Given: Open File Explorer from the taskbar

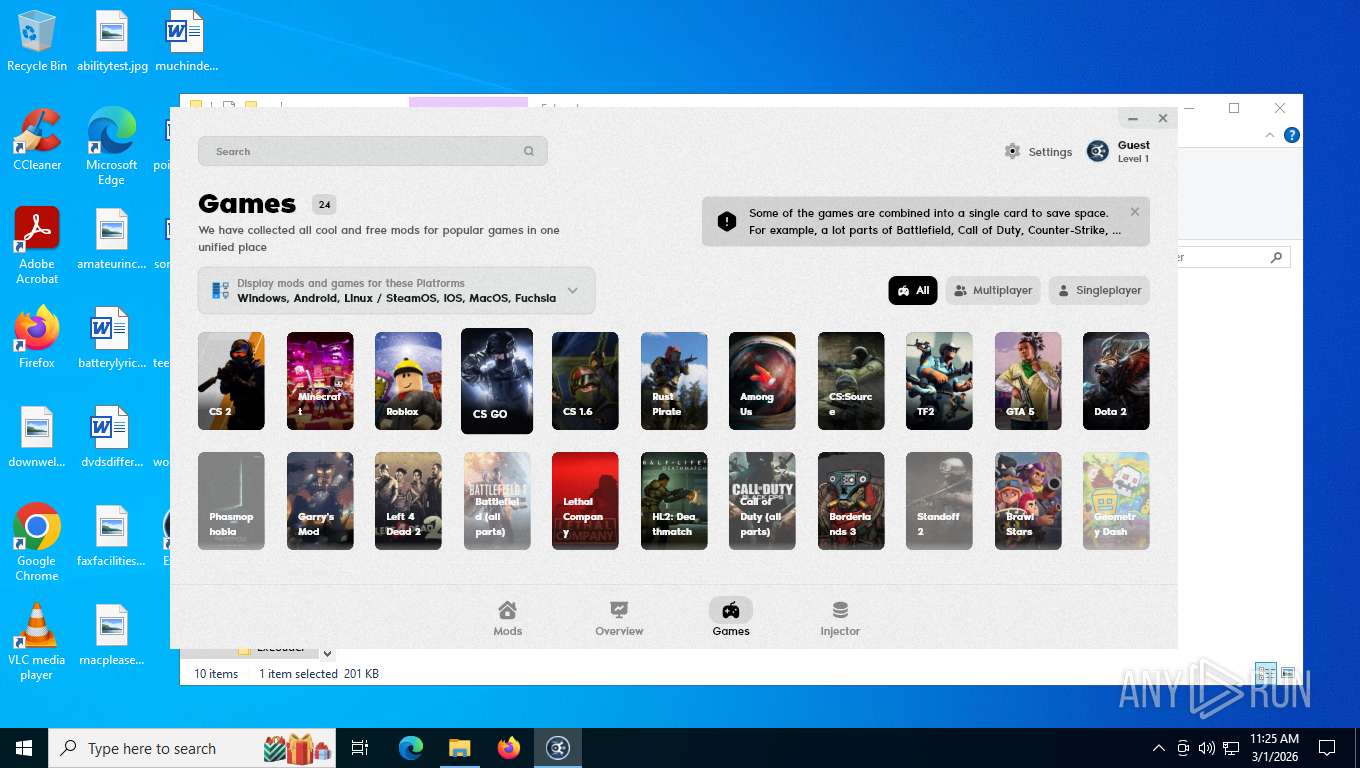Looking at the screenshot, I should (x=459, y=748).
